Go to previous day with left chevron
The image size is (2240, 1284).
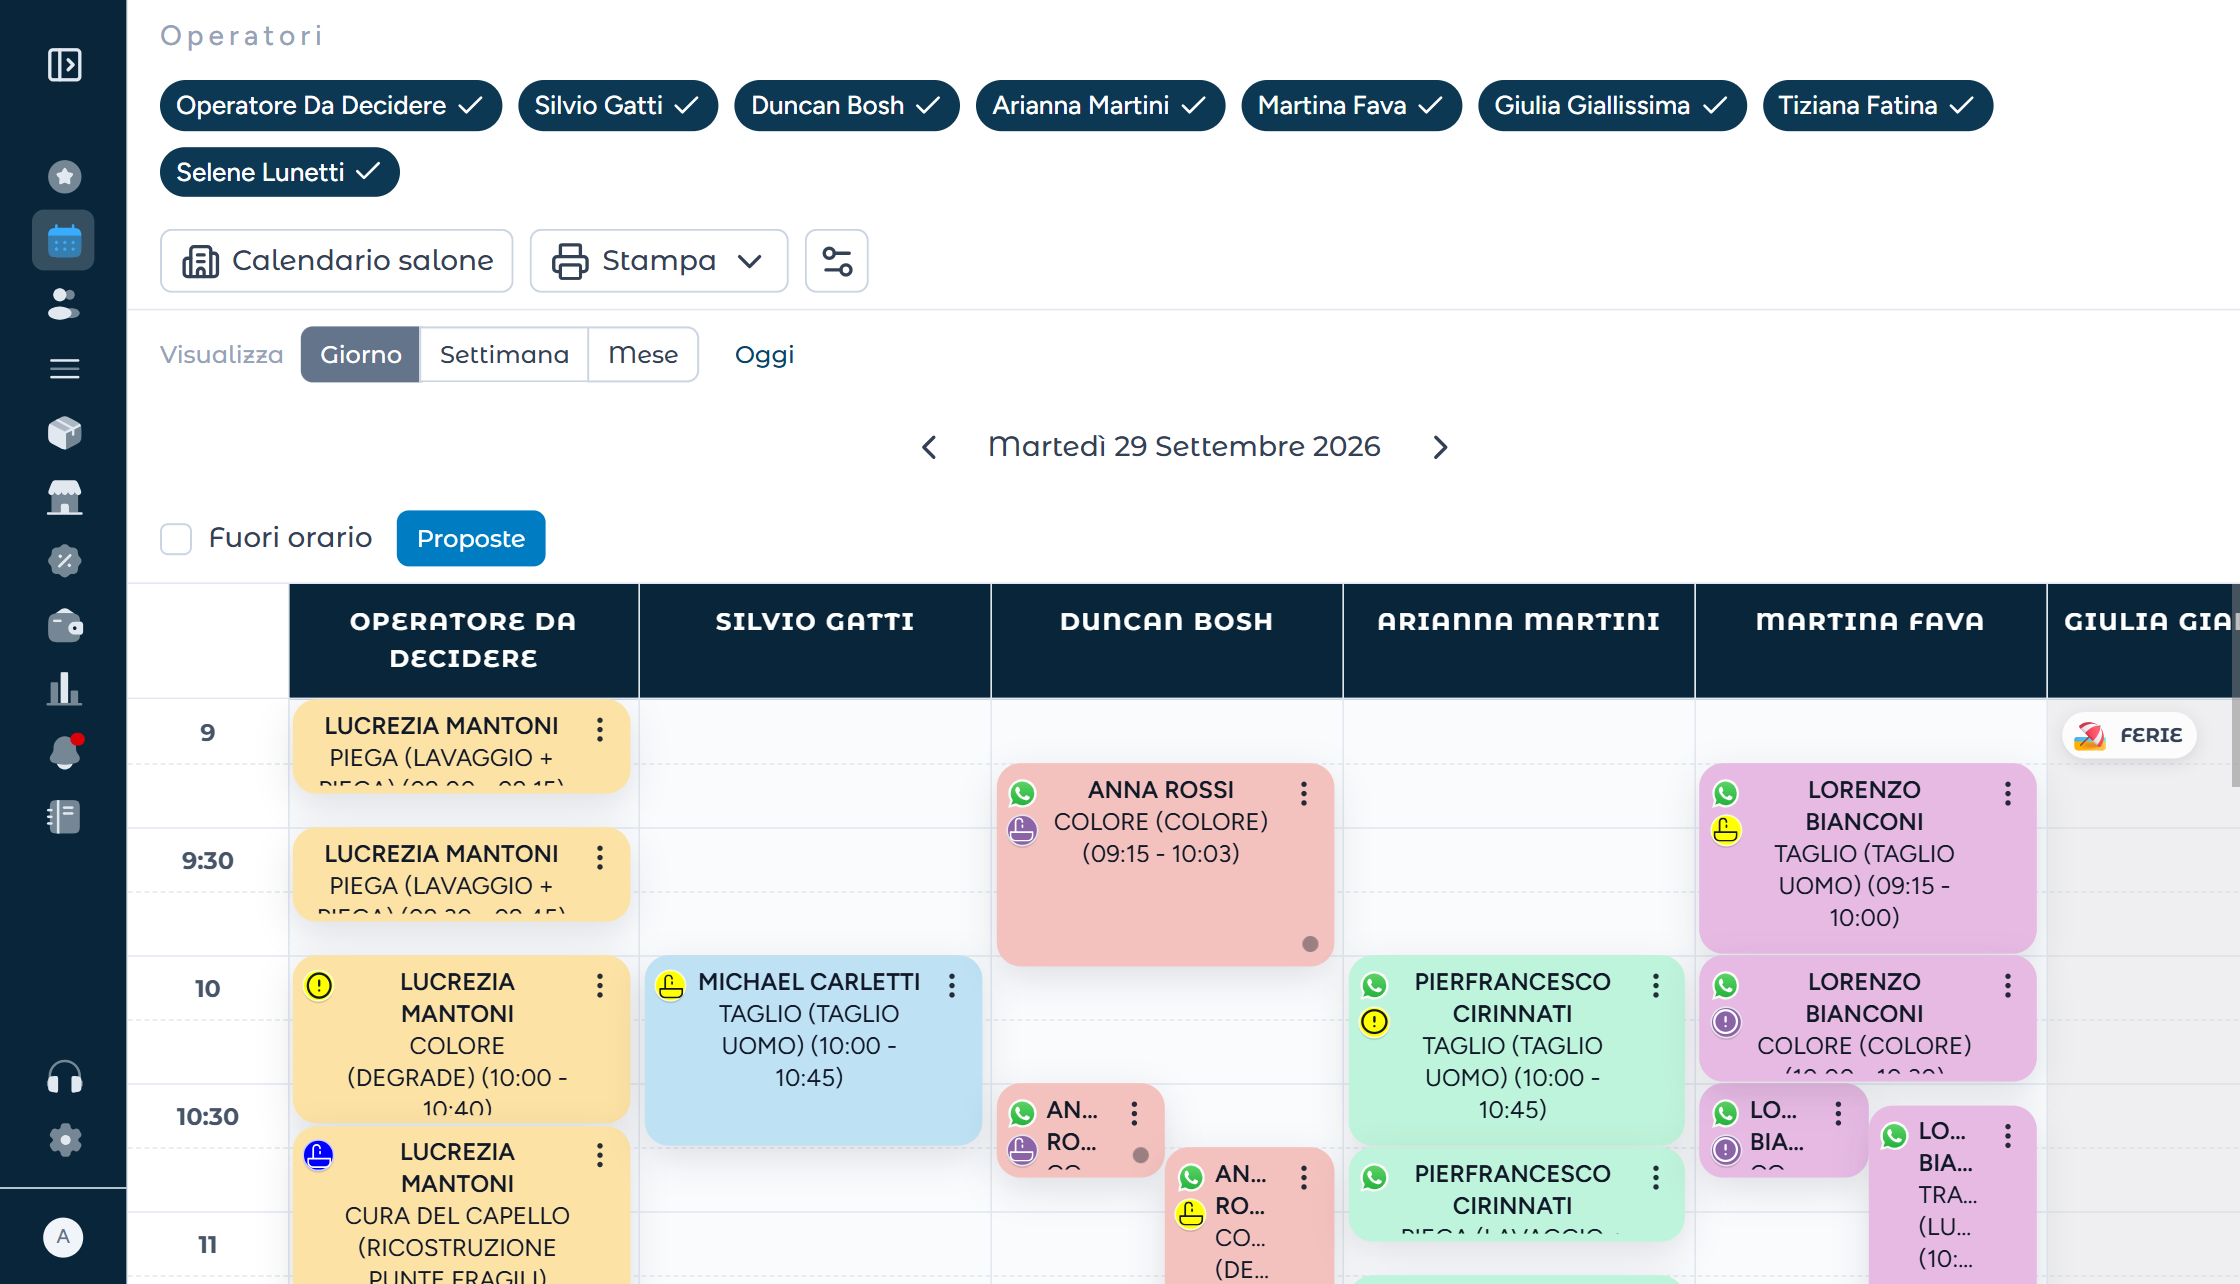point(929,447)
